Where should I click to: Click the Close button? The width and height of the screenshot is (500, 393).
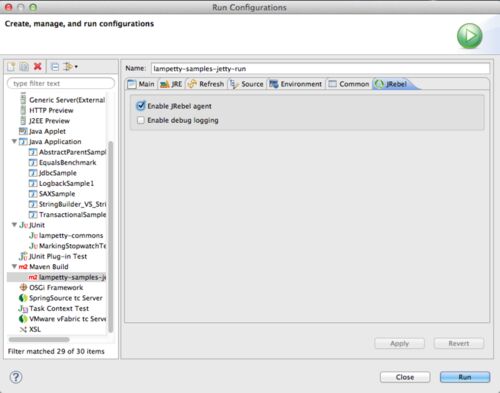point(405,377)
